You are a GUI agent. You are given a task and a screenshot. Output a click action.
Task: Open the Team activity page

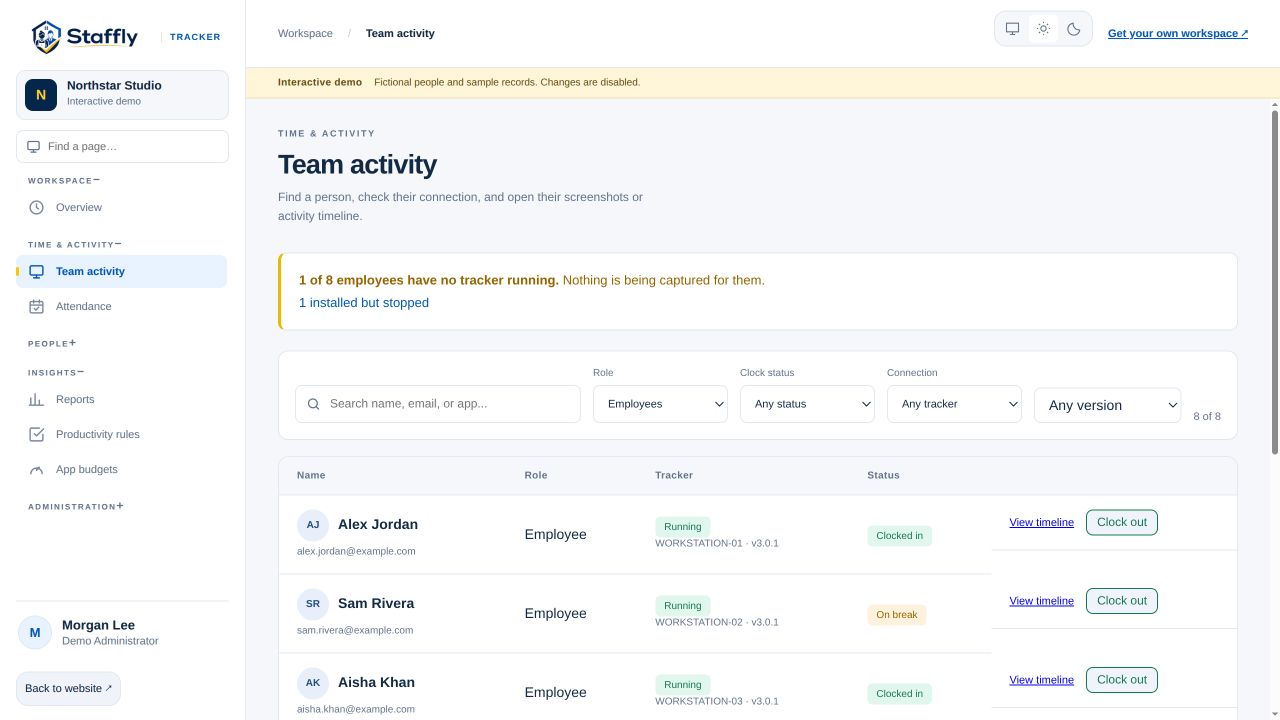pyautogui.click(x=121, y=271)
